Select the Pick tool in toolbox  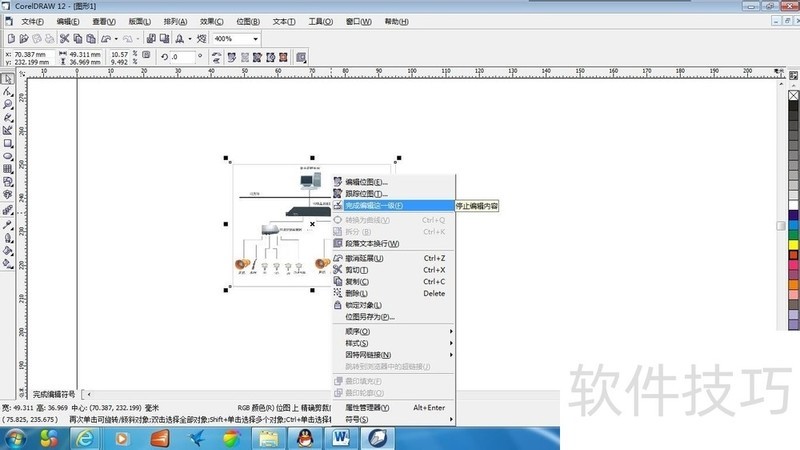(x=7, y=78)
